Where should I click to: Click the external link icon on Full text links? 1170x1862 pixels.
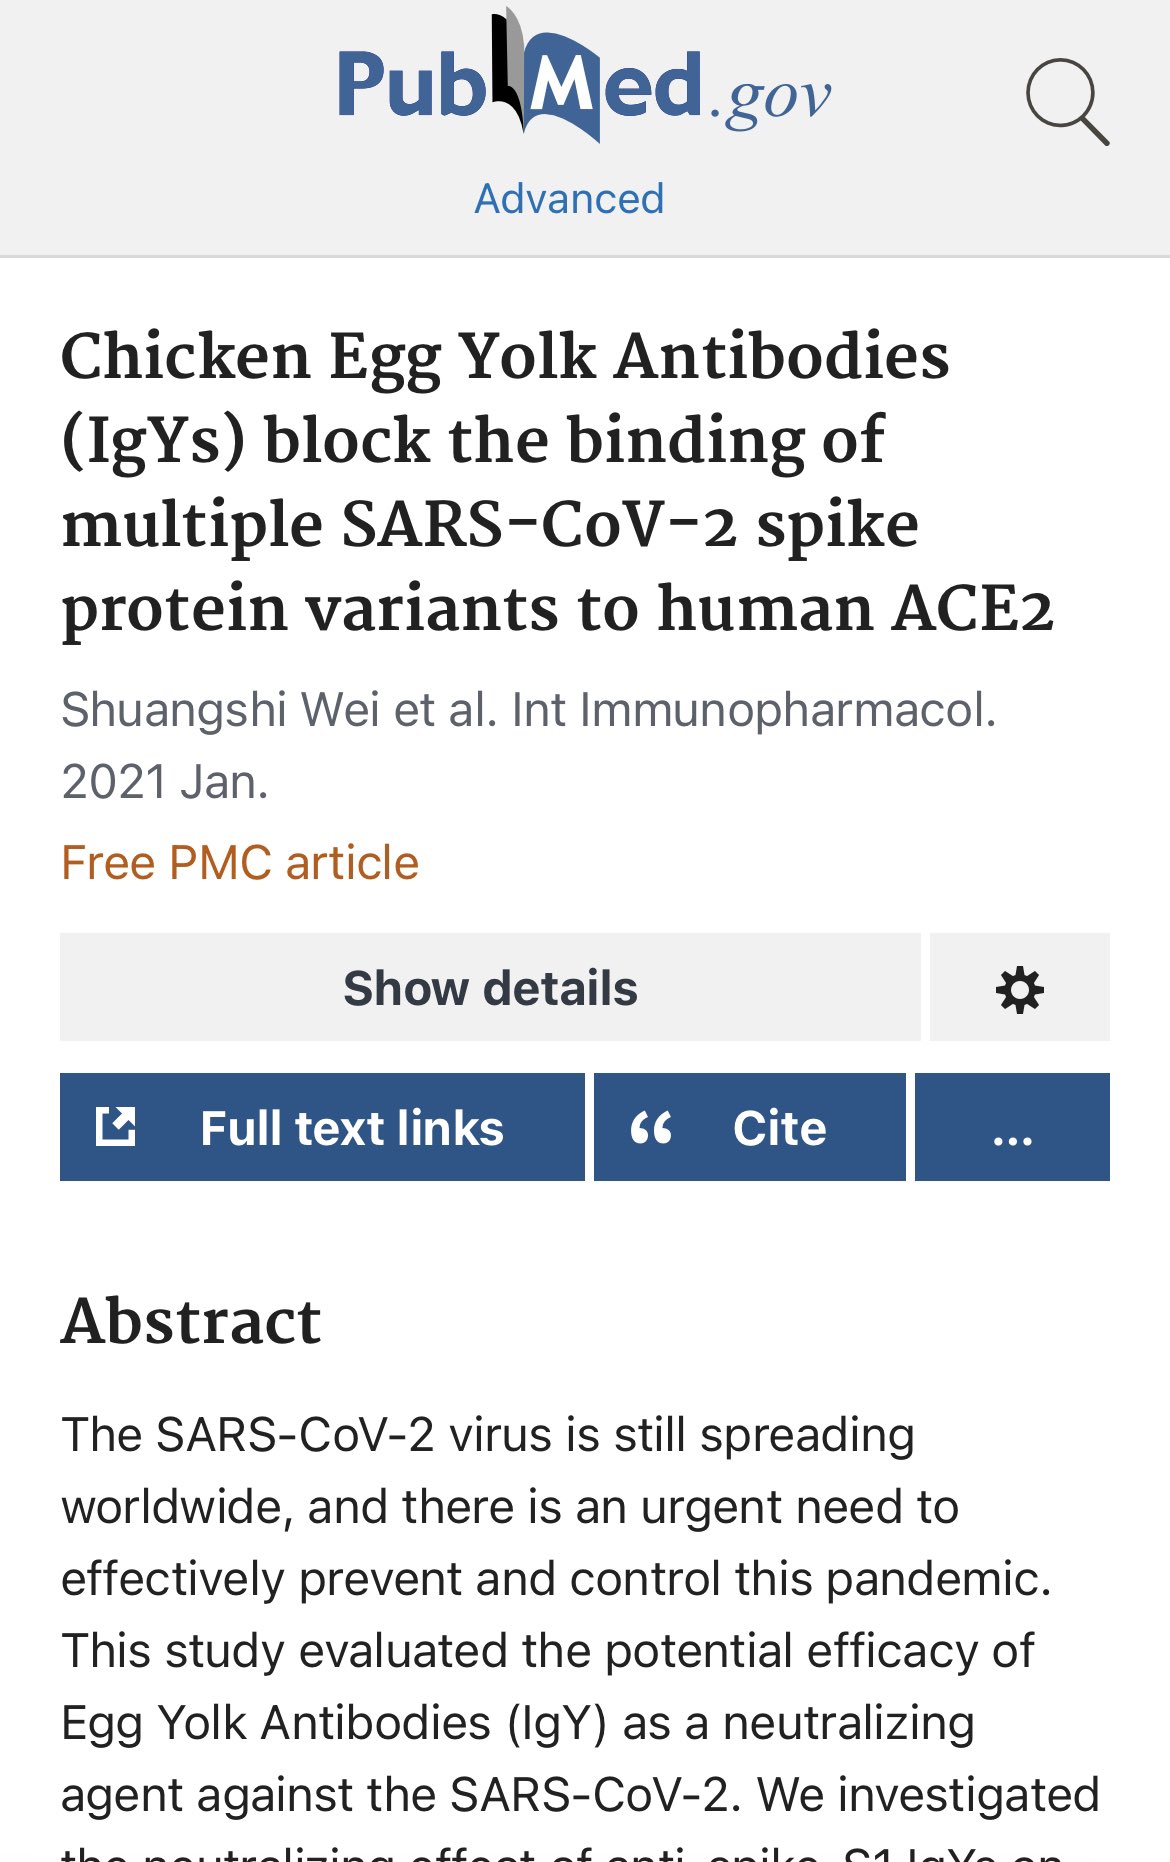(x=116, y=1126)
